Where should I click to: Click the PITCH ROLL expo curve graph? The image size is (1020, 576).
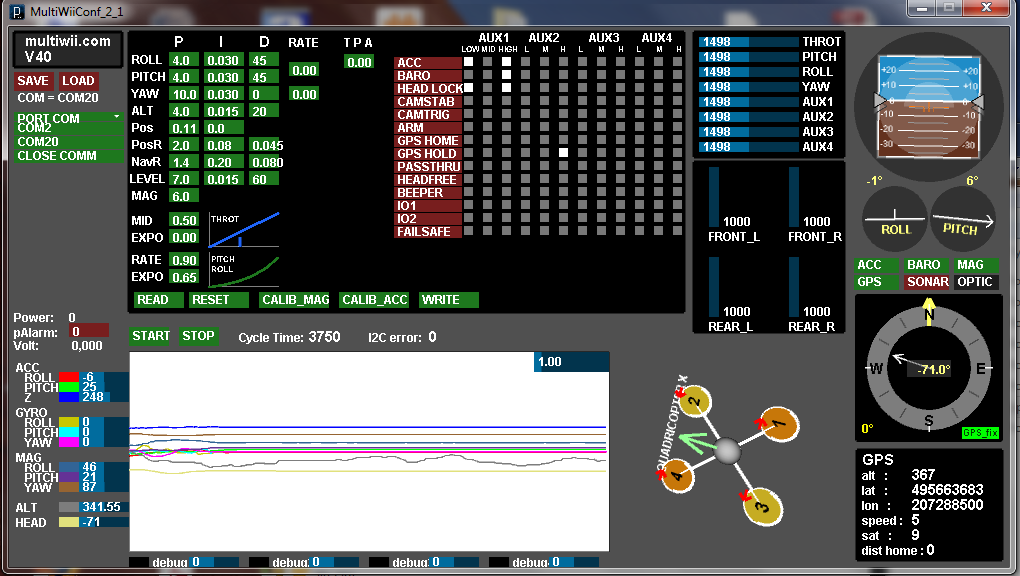click(244, 271)
